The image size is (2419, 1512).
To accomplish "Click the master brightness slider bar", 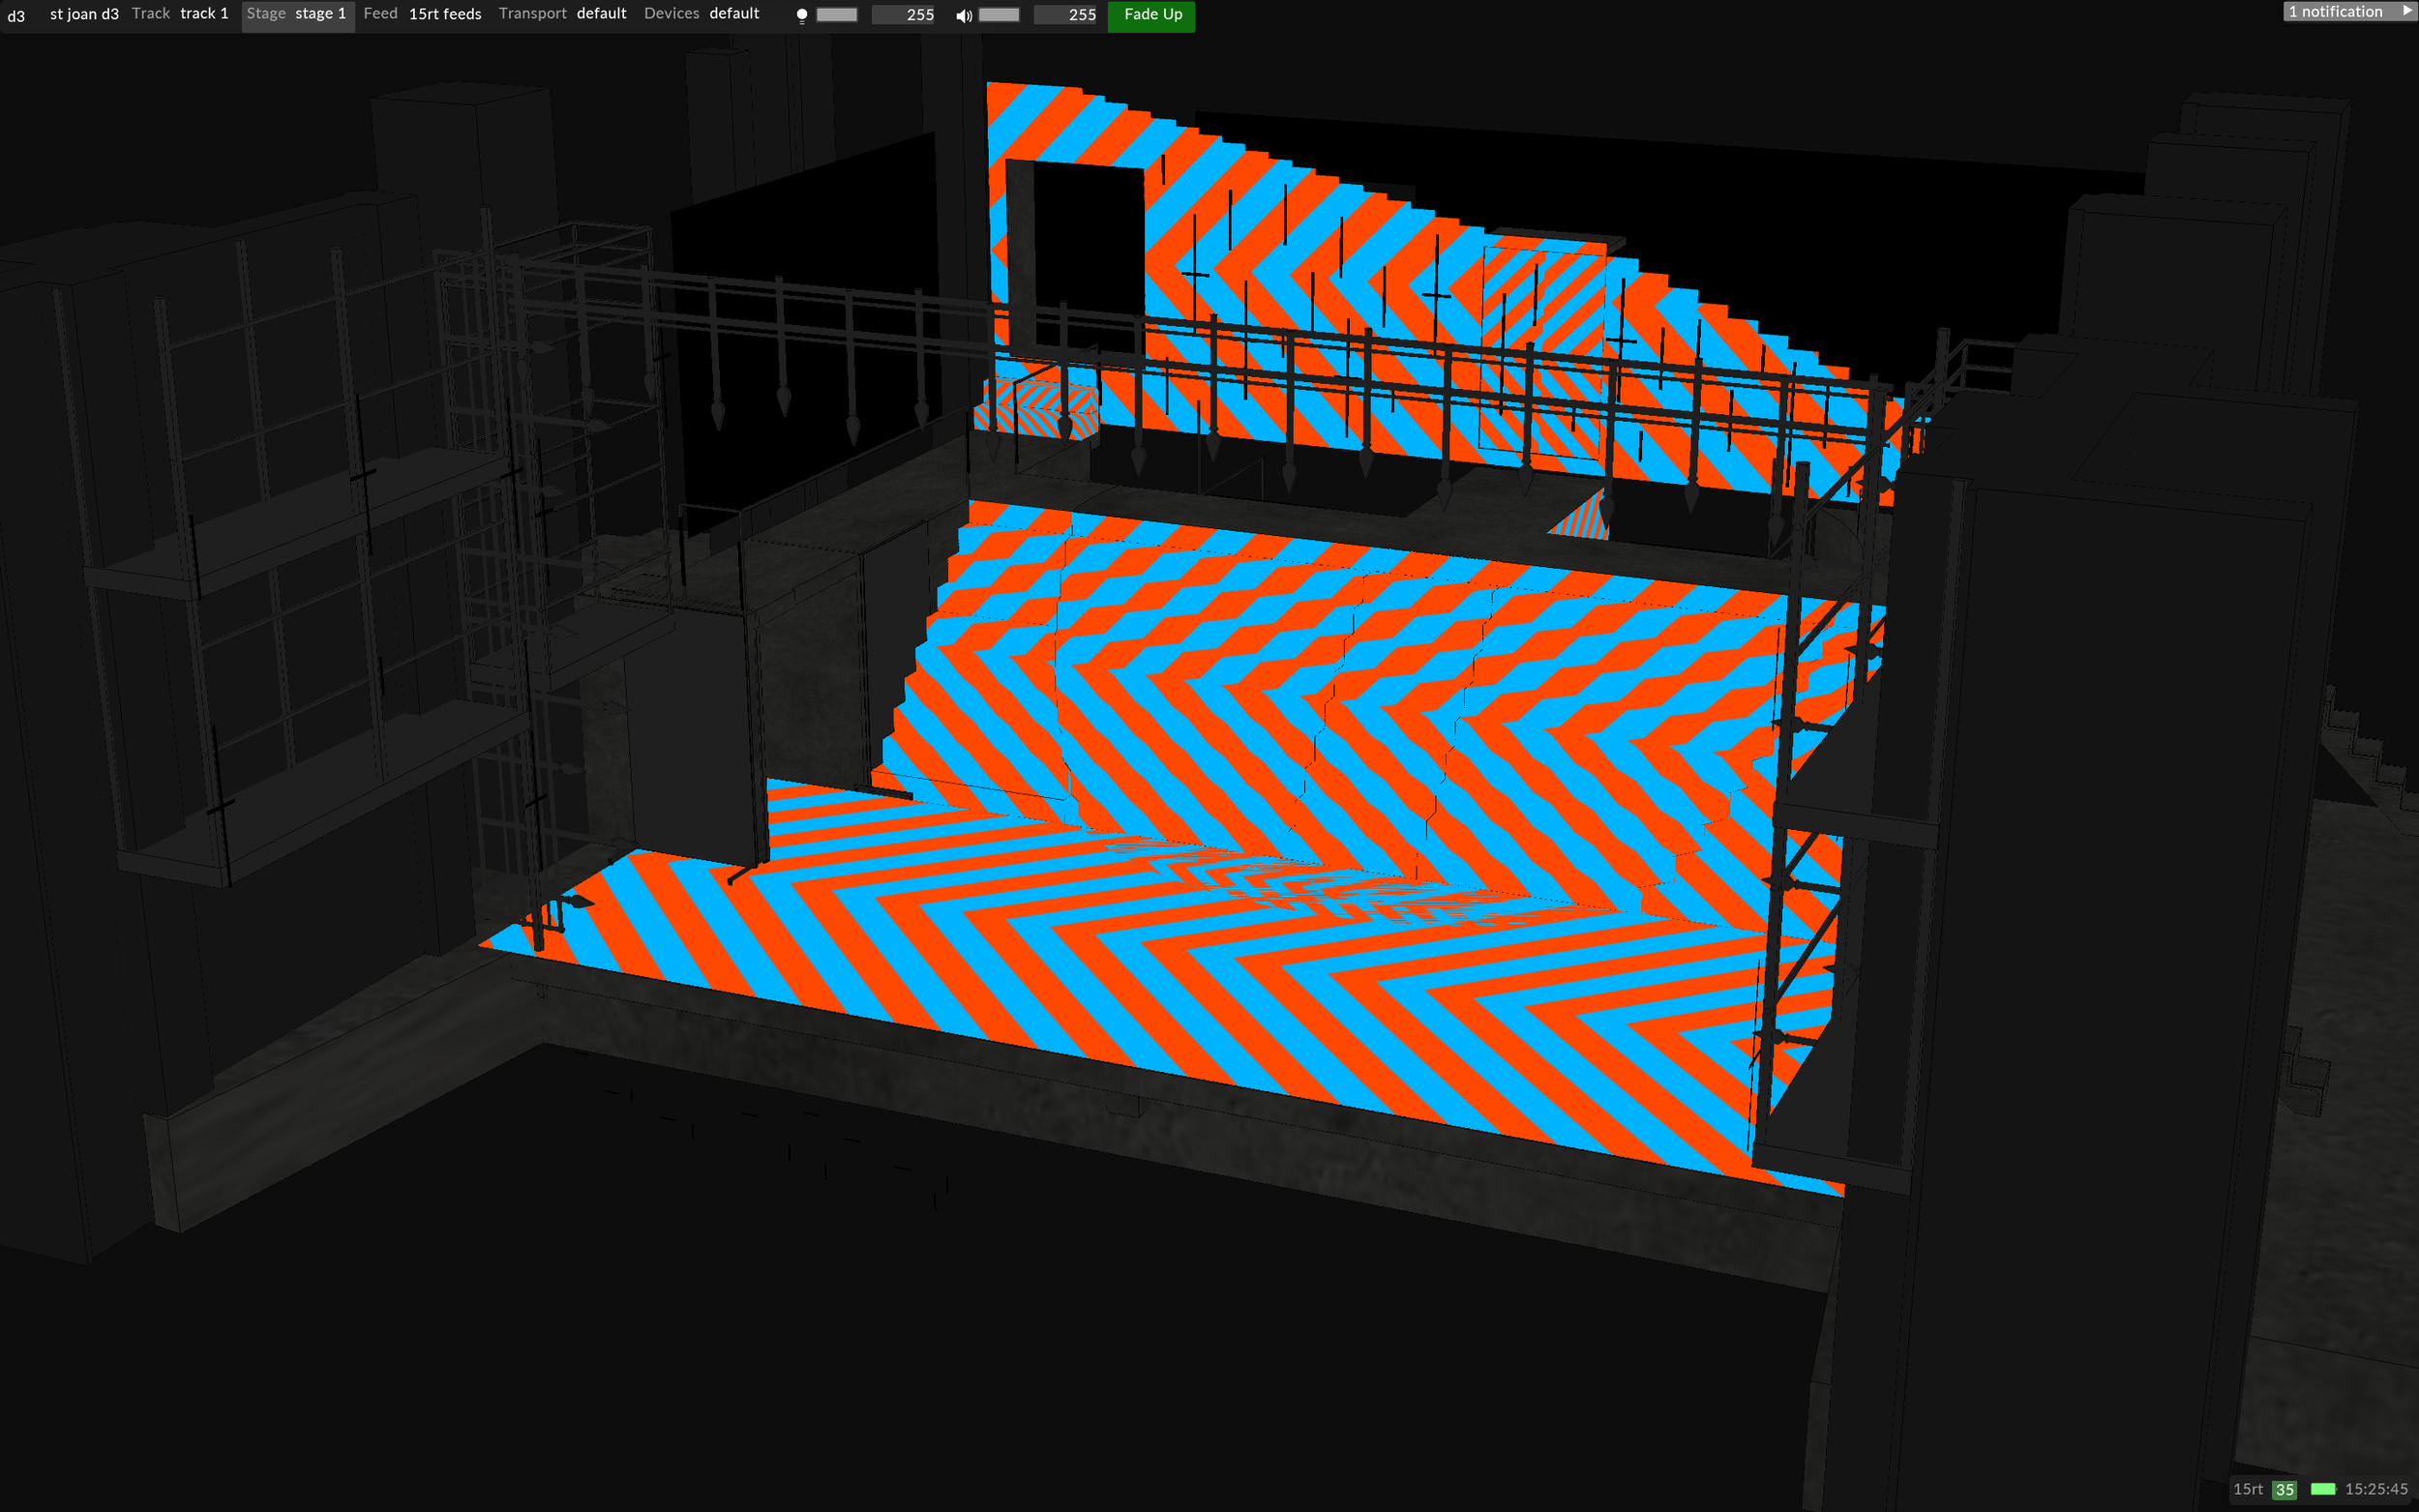I will point(836,15).
